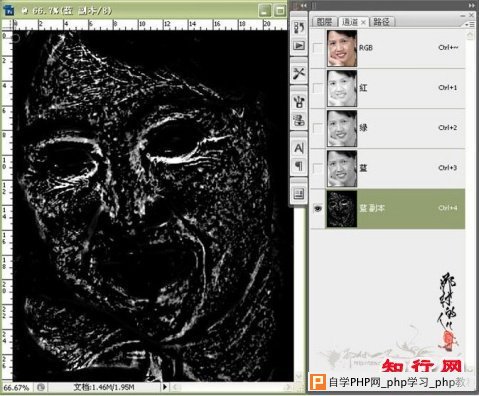Click the 红 channel name
The height and width of the screenshot is (396, 479).
(363, 88)
